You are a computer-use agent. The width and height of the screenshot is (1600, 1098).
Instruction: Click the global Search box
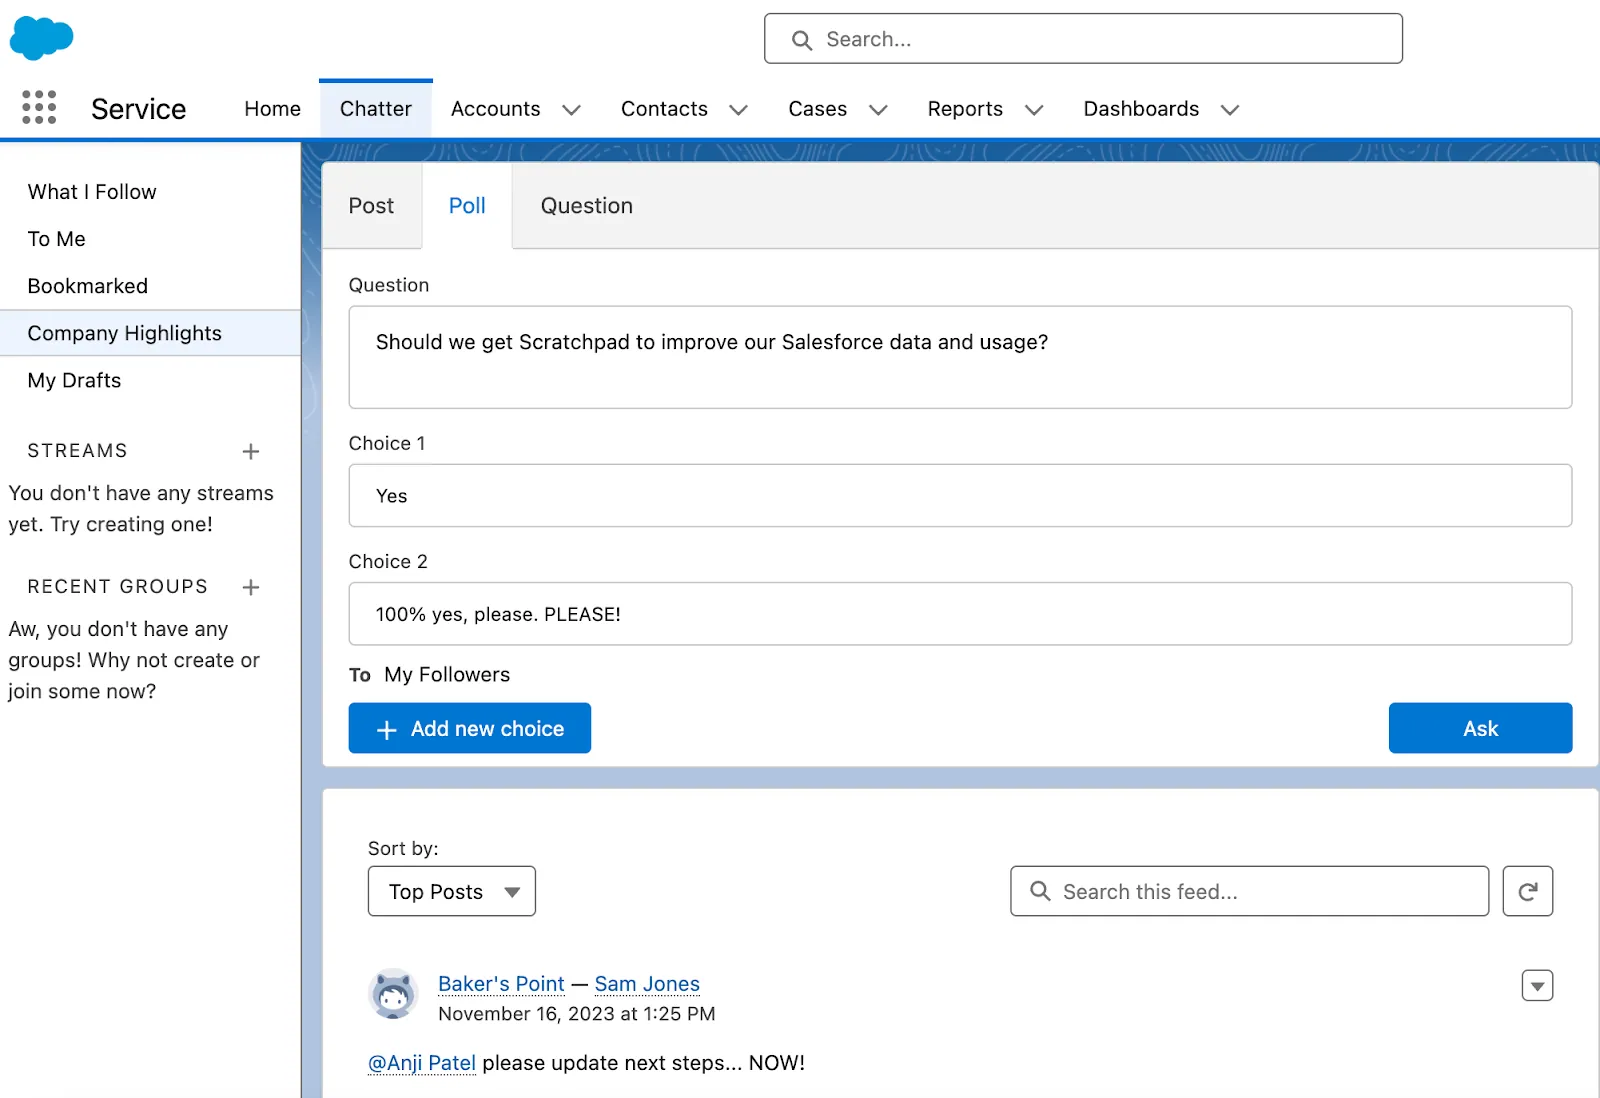[x=1083, y=39]
